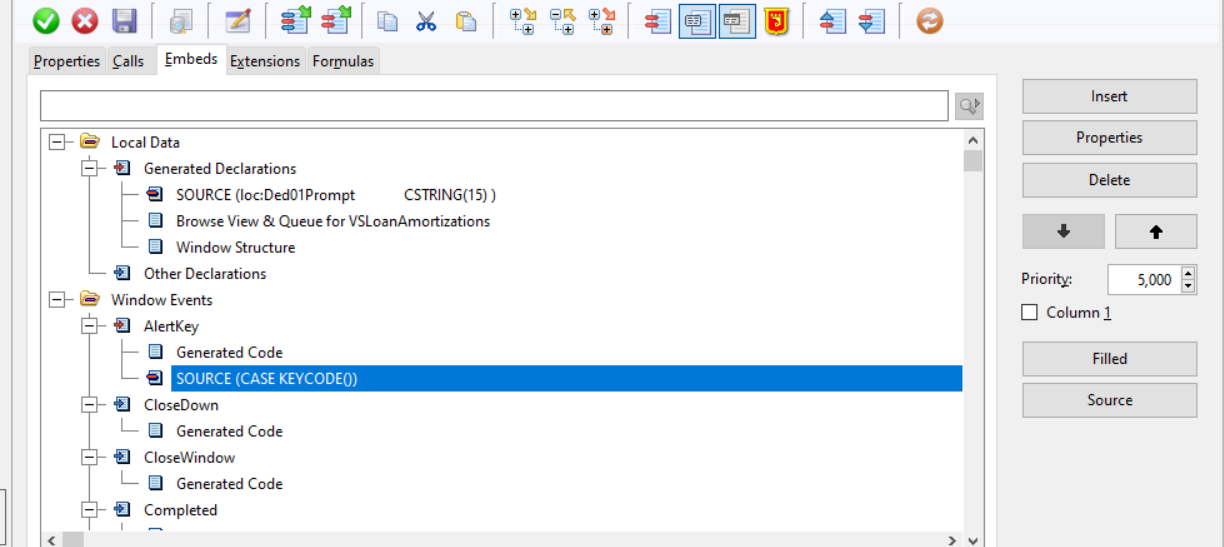
Task: Collapse the AlertKey tree node
Action: click(89, 326)
